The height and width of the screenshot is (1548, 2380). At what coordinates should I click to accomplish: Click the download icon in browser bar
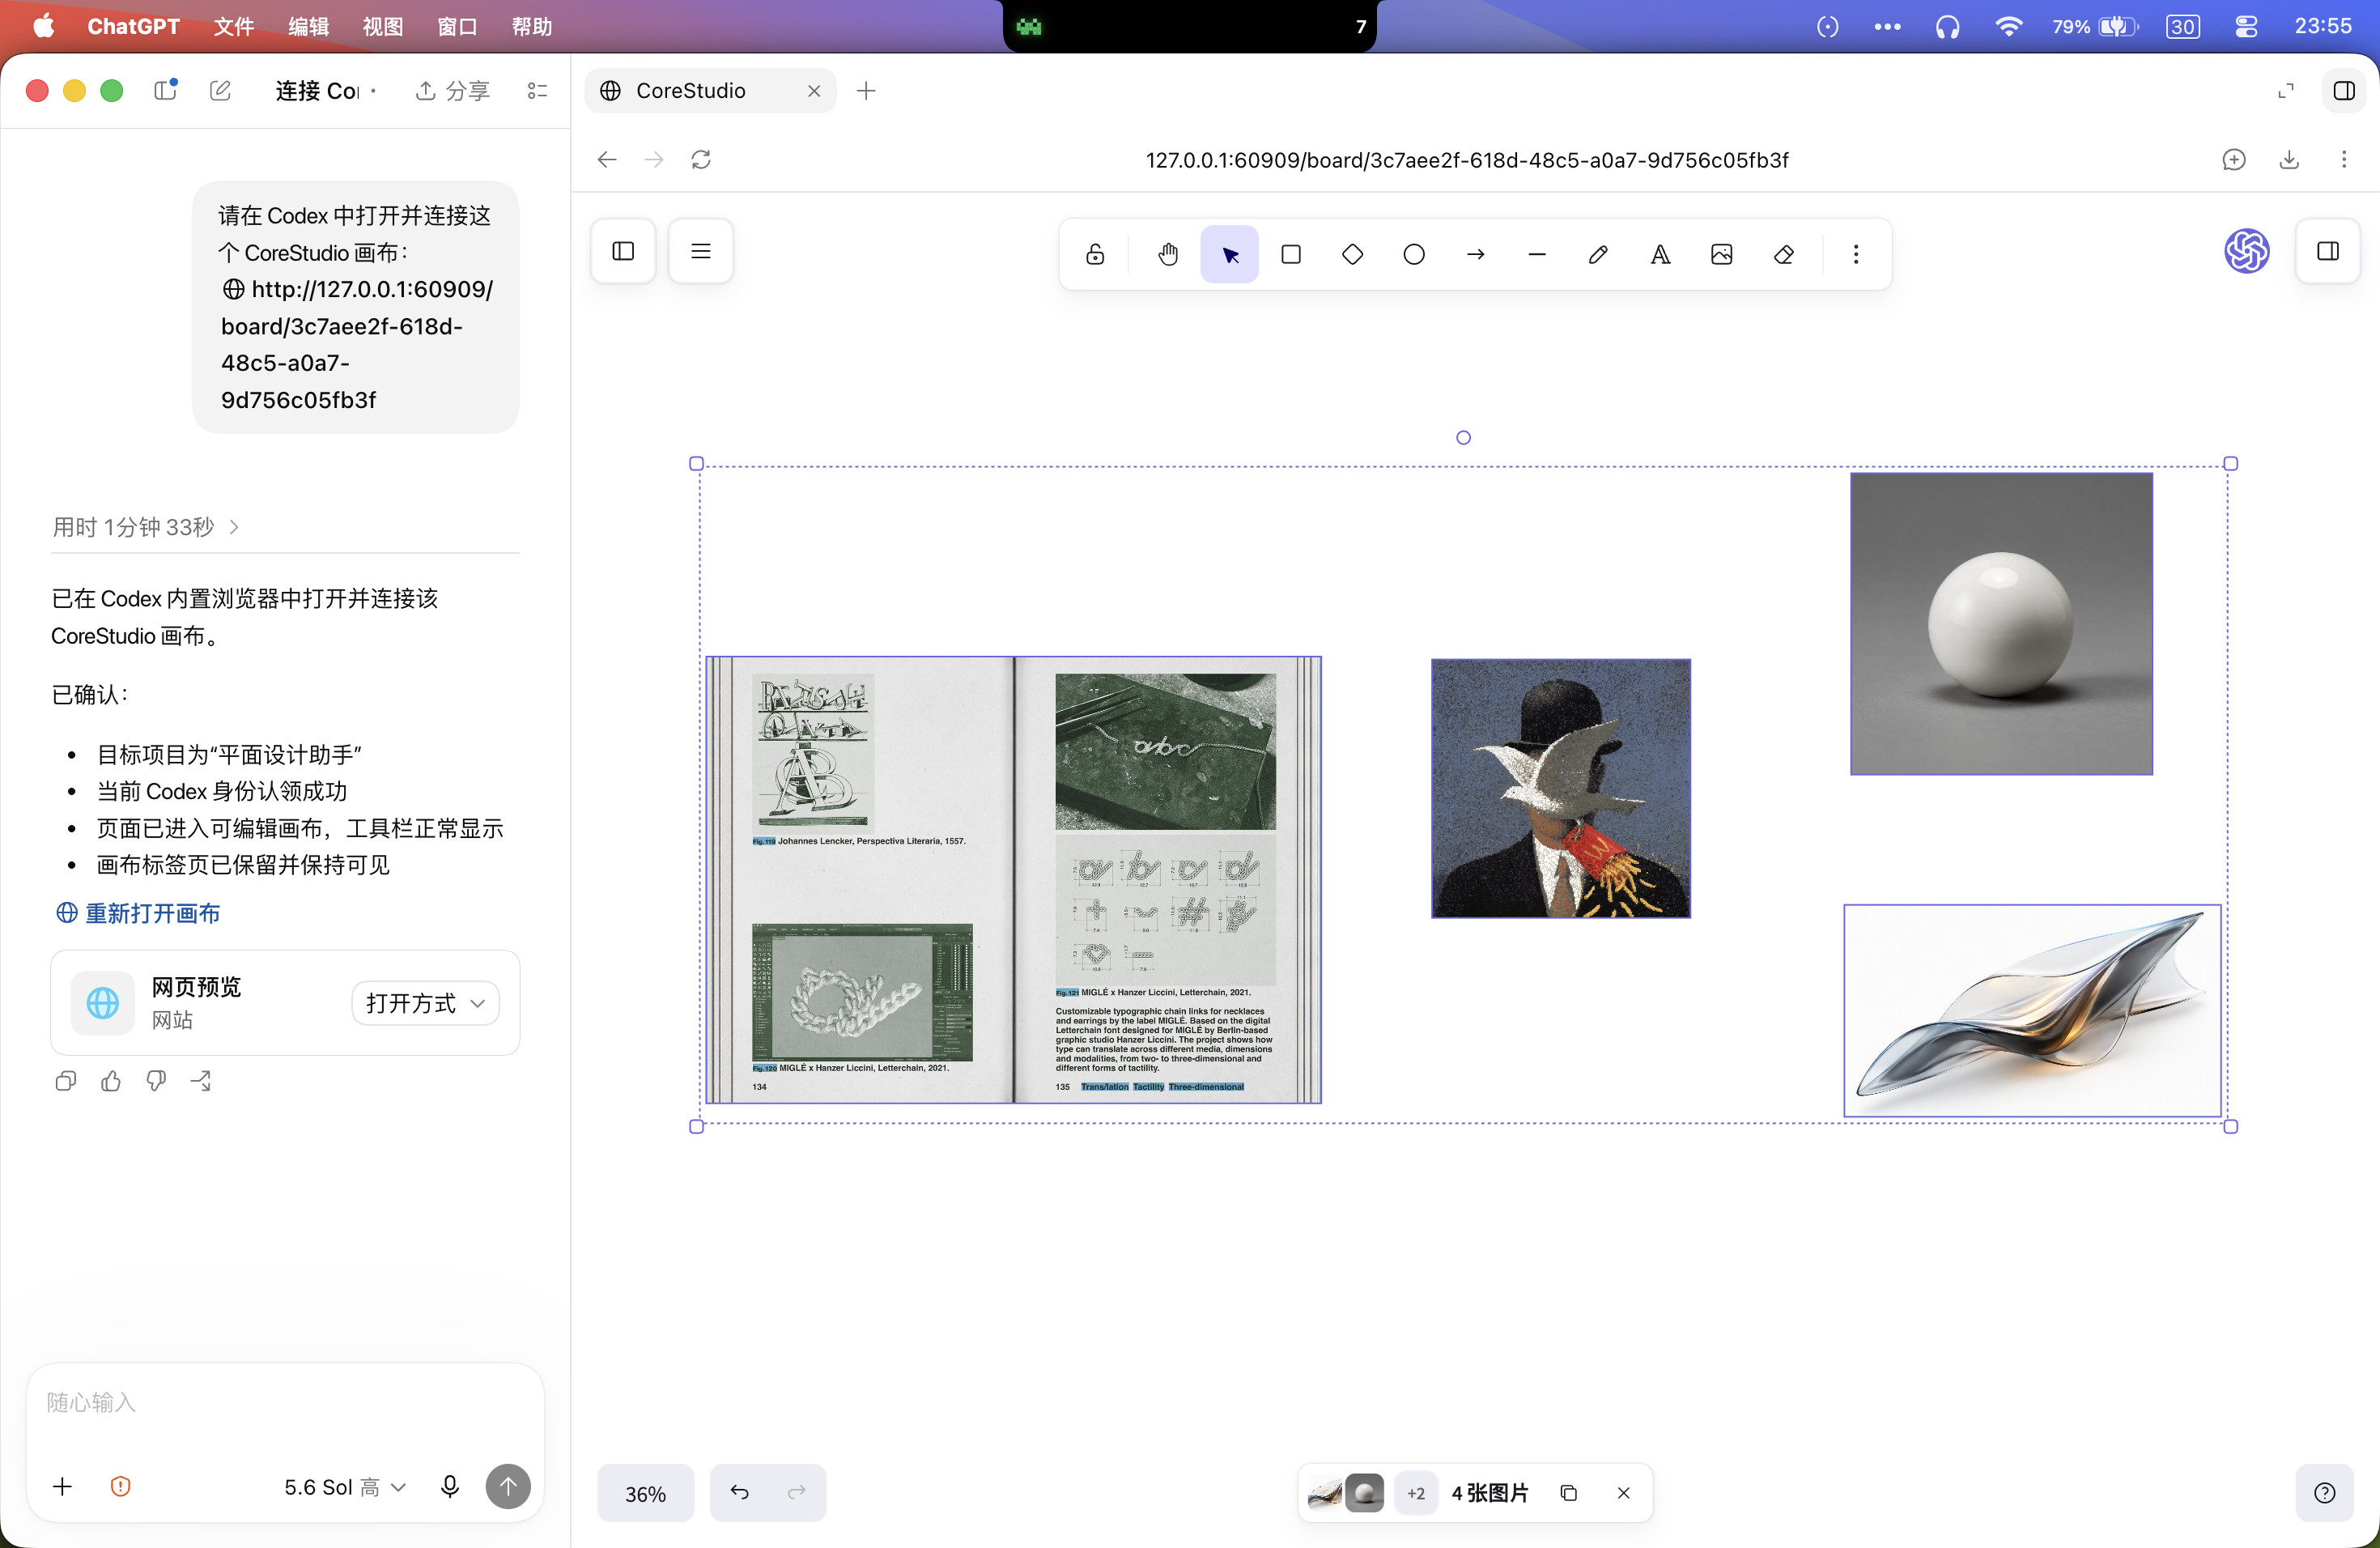(2289, 160)
